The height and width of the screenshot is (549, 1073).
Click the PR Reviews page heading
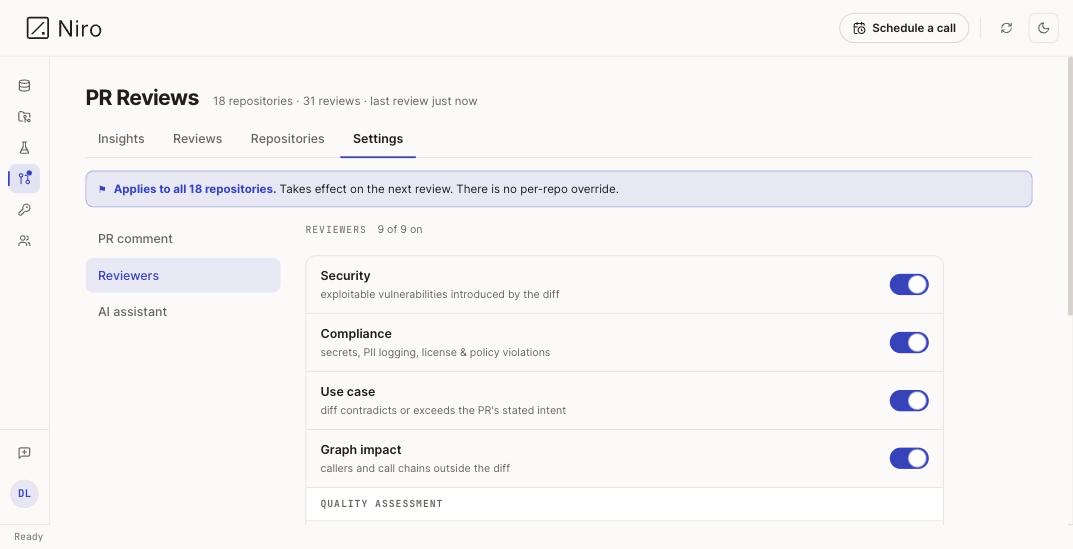click(142, 98)
